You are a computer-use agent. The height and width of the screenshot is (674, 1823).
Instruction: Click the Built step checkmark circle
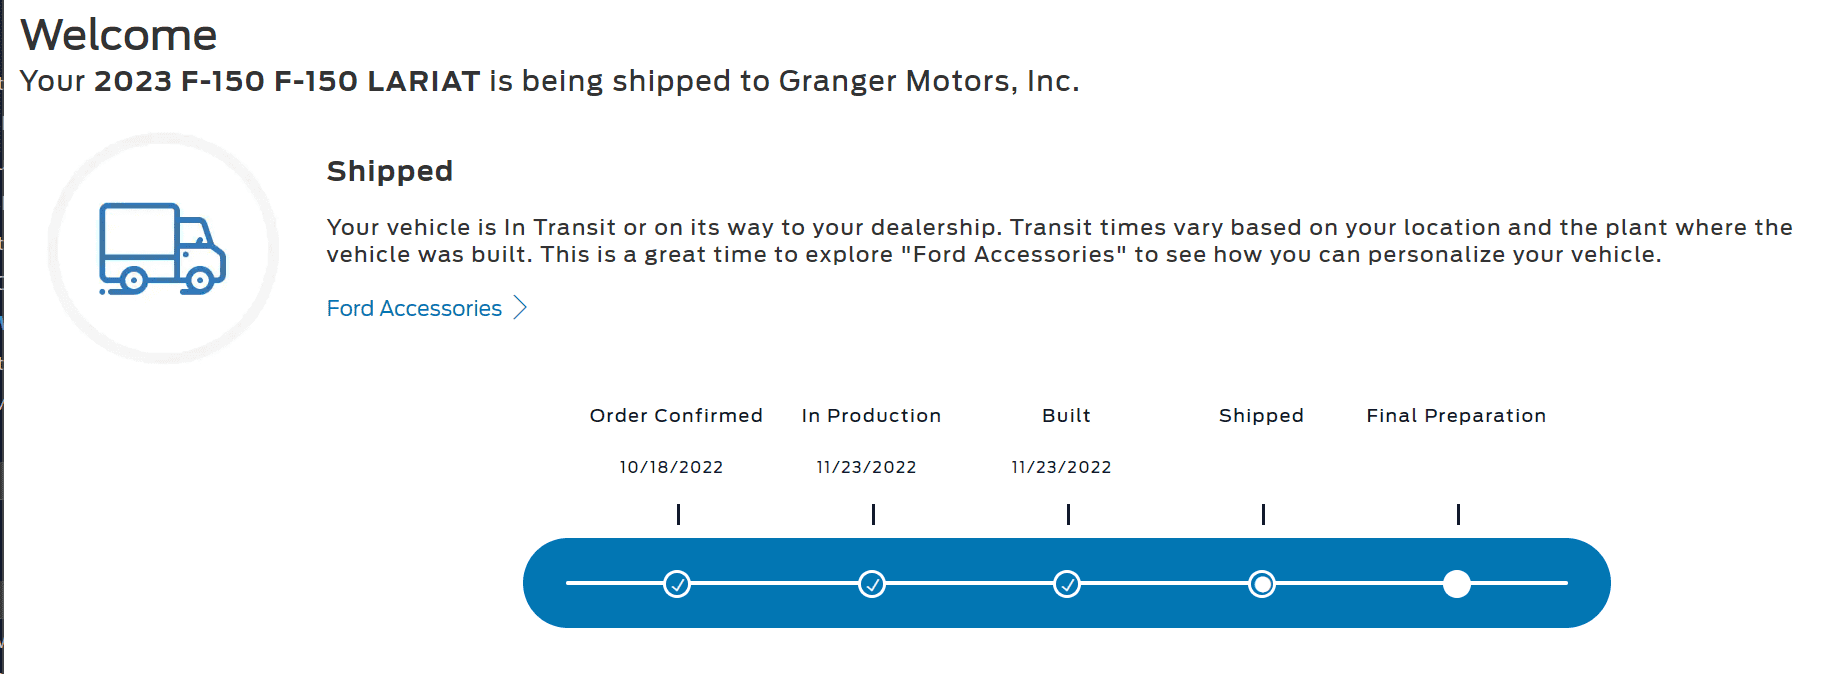pyautogui.click(x=1067, y=584)
